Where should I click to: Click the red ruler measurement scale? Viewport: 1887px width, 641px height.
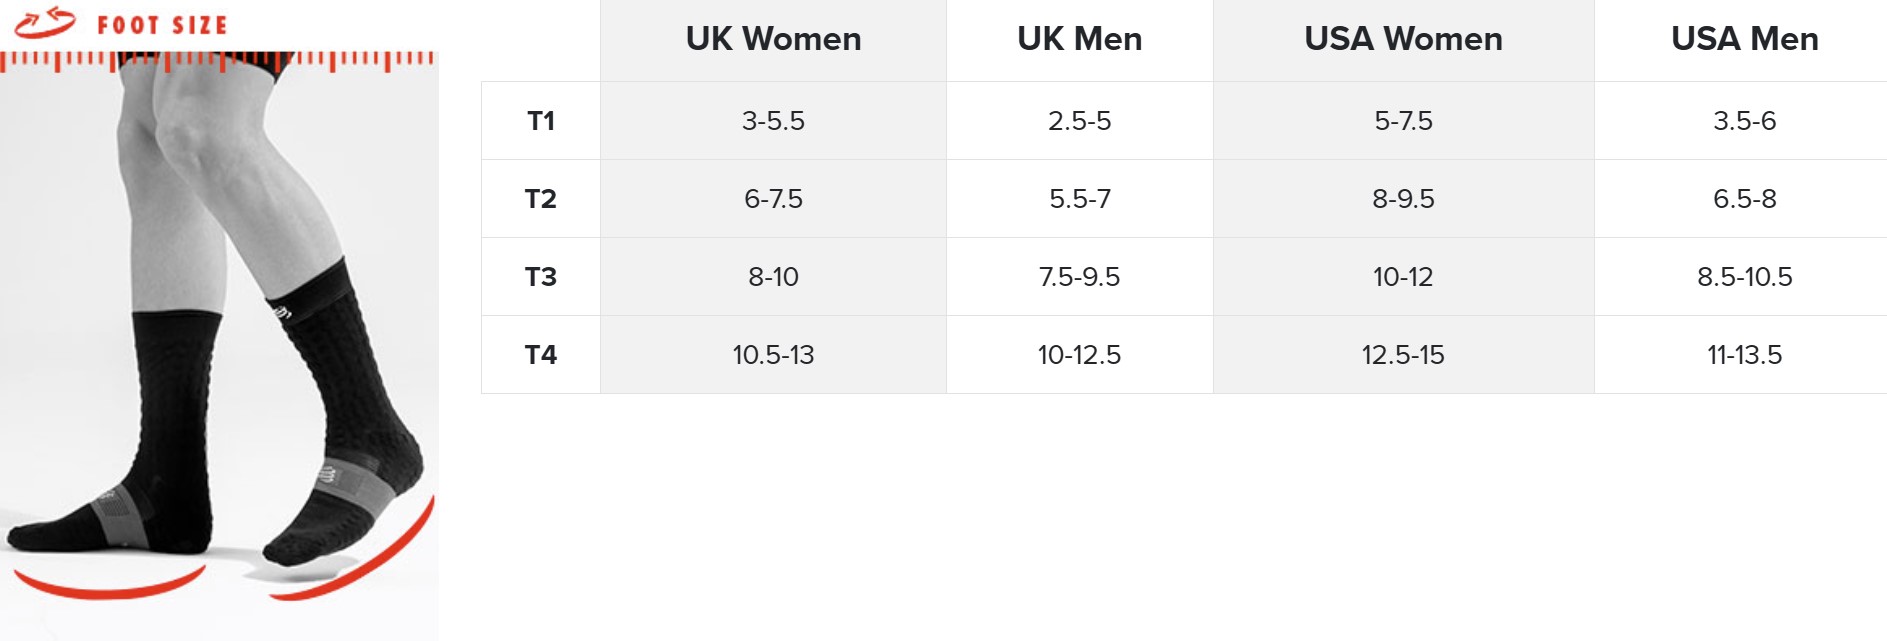pyautogui.click(x=218, y=62)
